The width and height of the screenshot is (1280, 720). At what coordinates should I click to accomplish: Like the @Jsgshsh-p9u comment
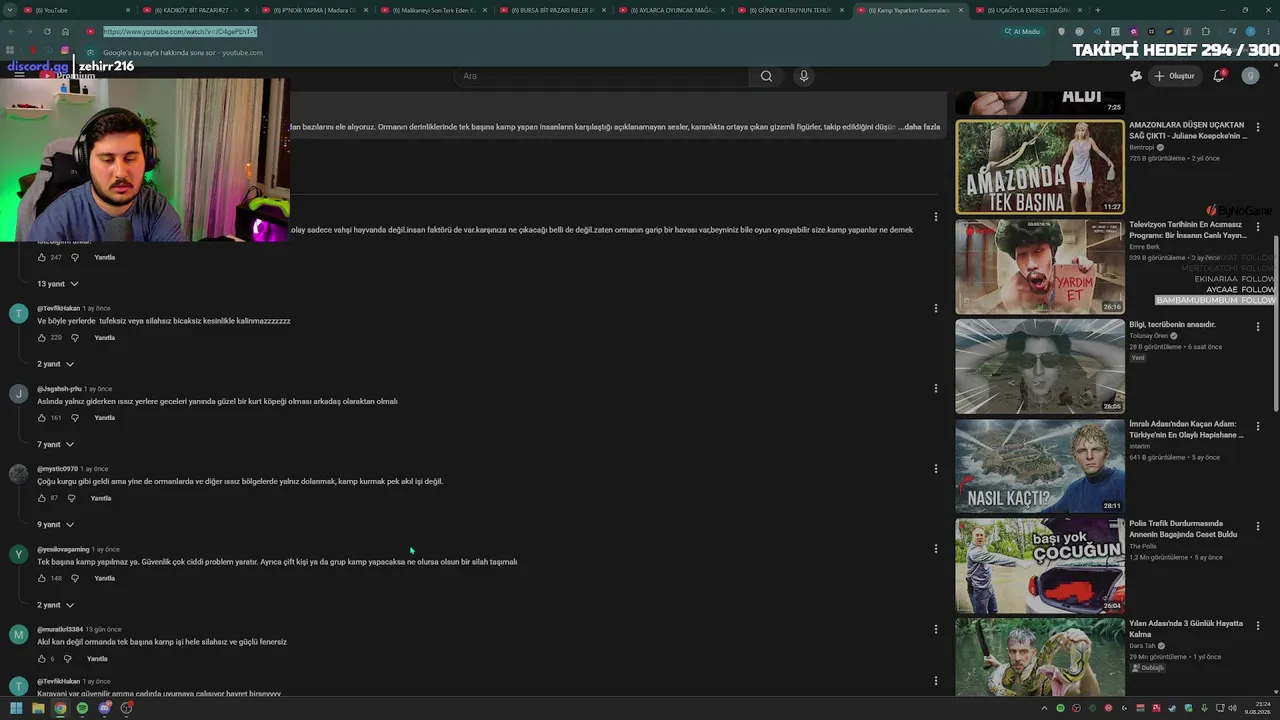[x=42, y=418]
